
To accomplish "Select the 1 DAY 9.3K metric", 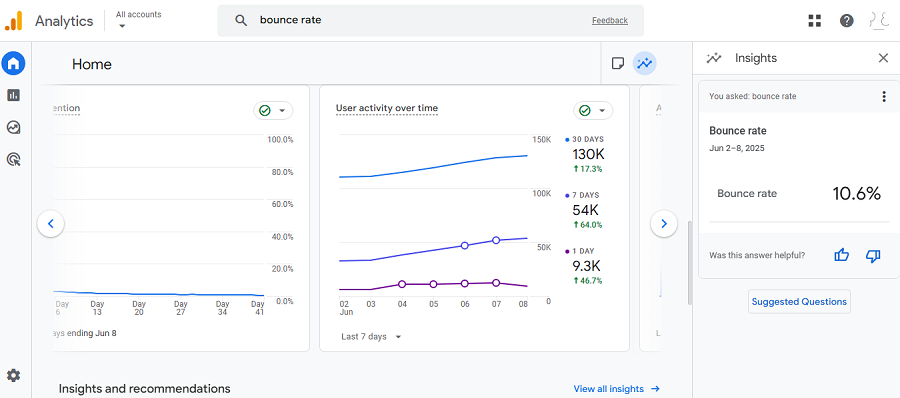I will point(584,265).
